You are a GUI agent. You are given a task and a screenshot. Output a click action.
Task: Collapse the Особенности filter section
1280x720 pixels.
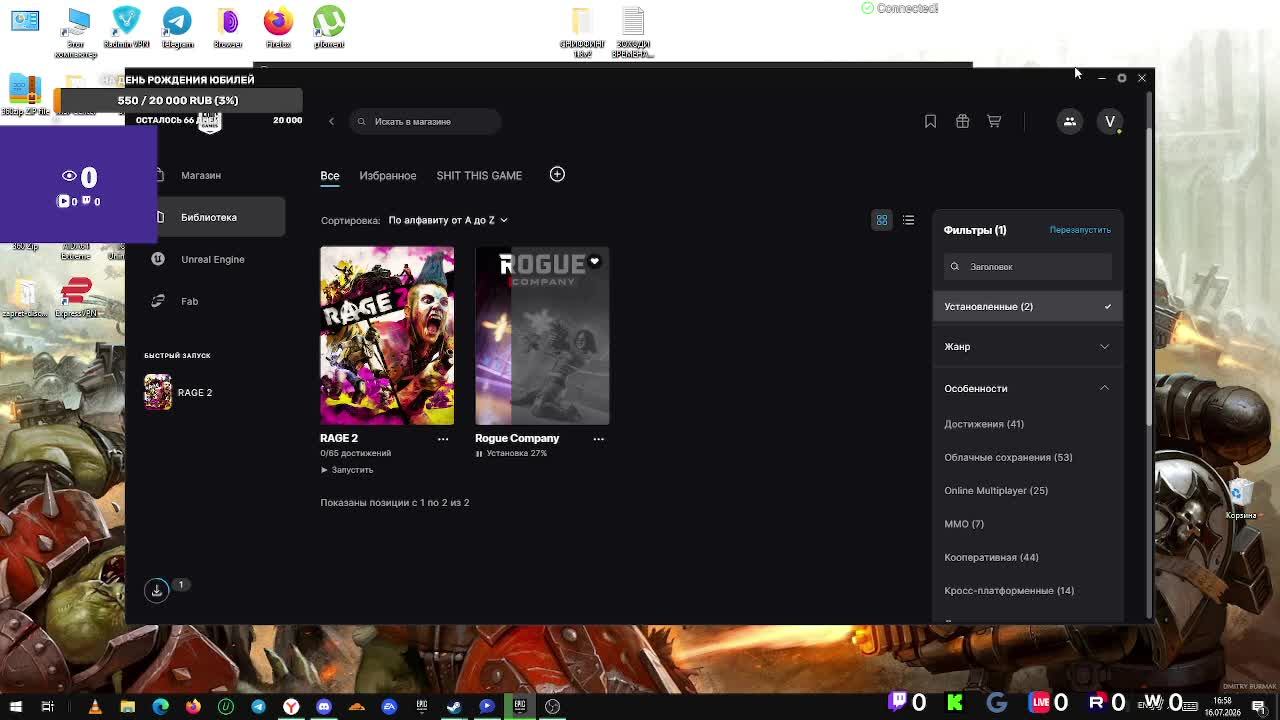(1028, 388)
